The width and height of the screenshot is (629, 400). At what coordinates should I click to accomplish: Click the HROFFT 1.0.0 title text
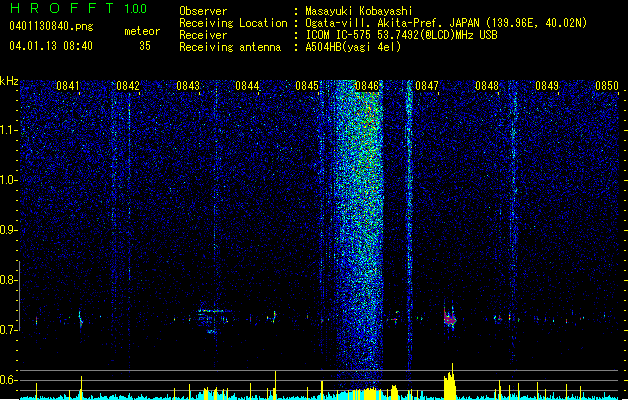pyautogui.click(x=78, y=8)
